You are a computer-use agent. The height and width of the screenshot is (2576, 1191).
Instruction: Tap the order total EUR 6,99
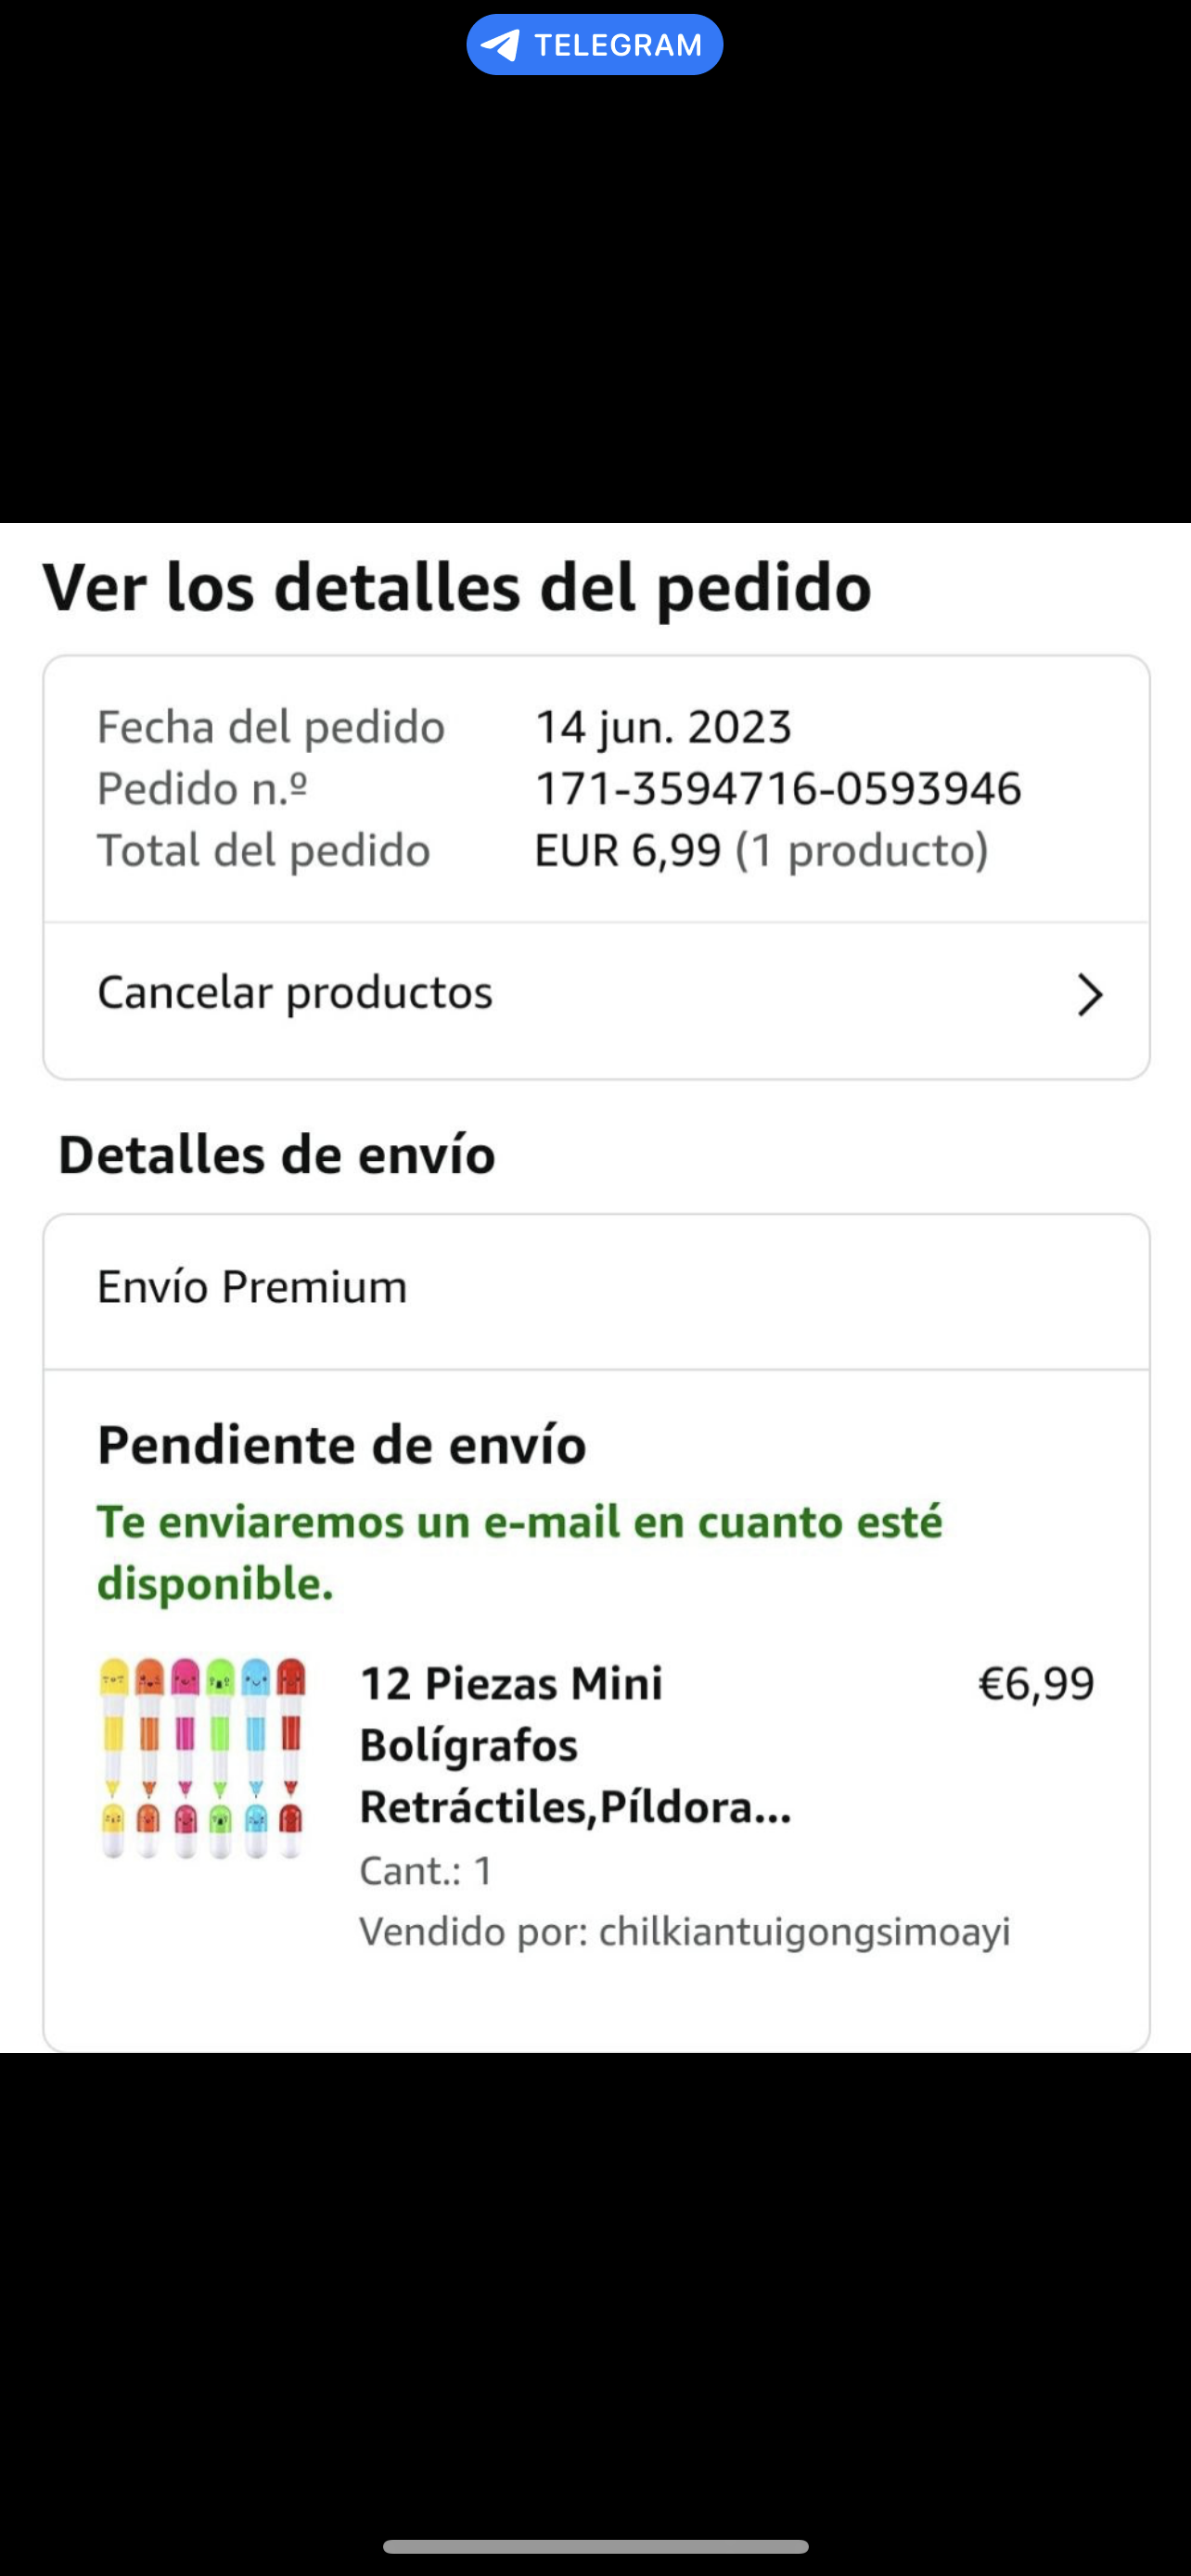coord(628,850)
